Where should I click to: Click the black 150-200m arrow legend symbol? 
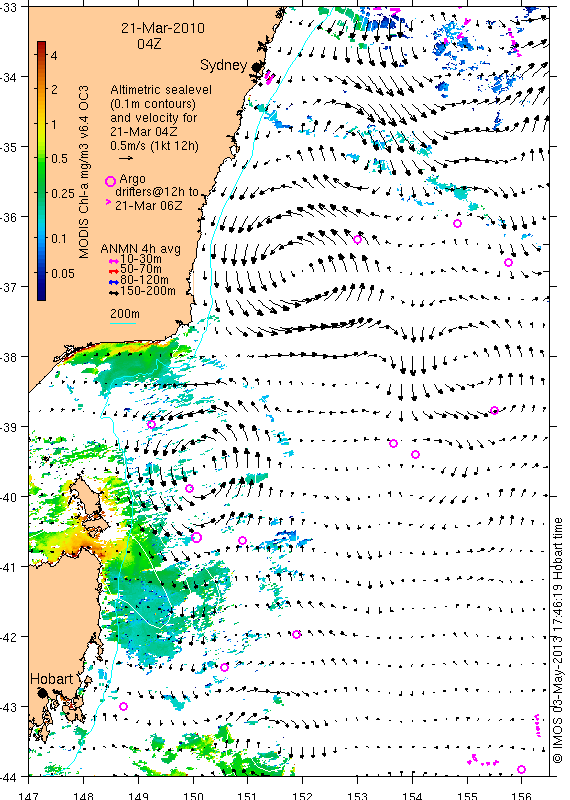point(114,292)
